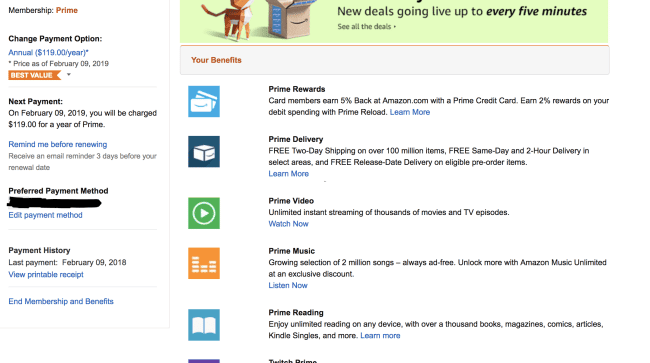The width and height of the screenshot is (650, 363).
Task: Open Edit payment method link
Action: (45, 215)
